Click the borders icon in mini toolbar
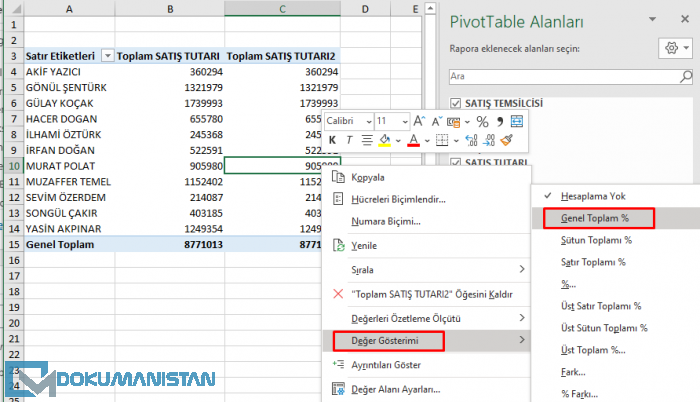The height and width of the screenshot is (402, 700). click(x=442, y=140)
